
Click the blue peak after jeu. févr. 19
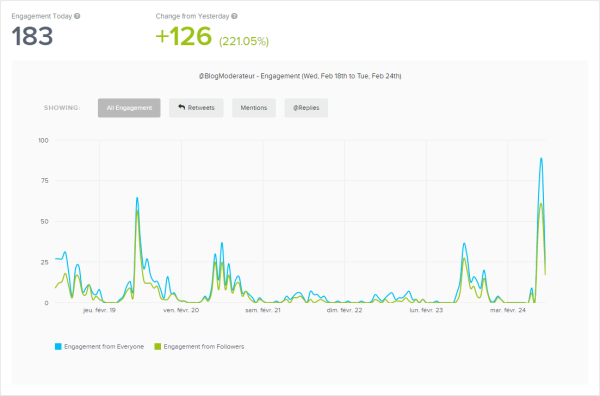(137, 198)
